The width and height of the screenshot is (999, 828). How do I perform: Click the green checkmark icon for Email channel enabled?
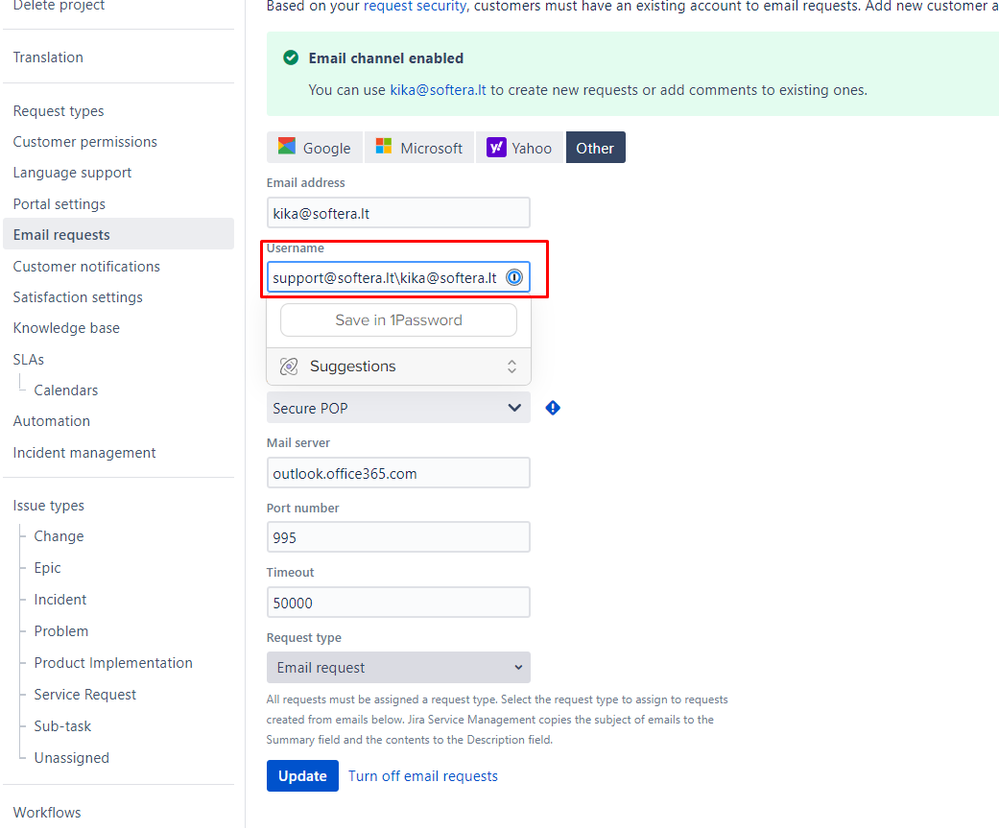[x=291, y=58]
